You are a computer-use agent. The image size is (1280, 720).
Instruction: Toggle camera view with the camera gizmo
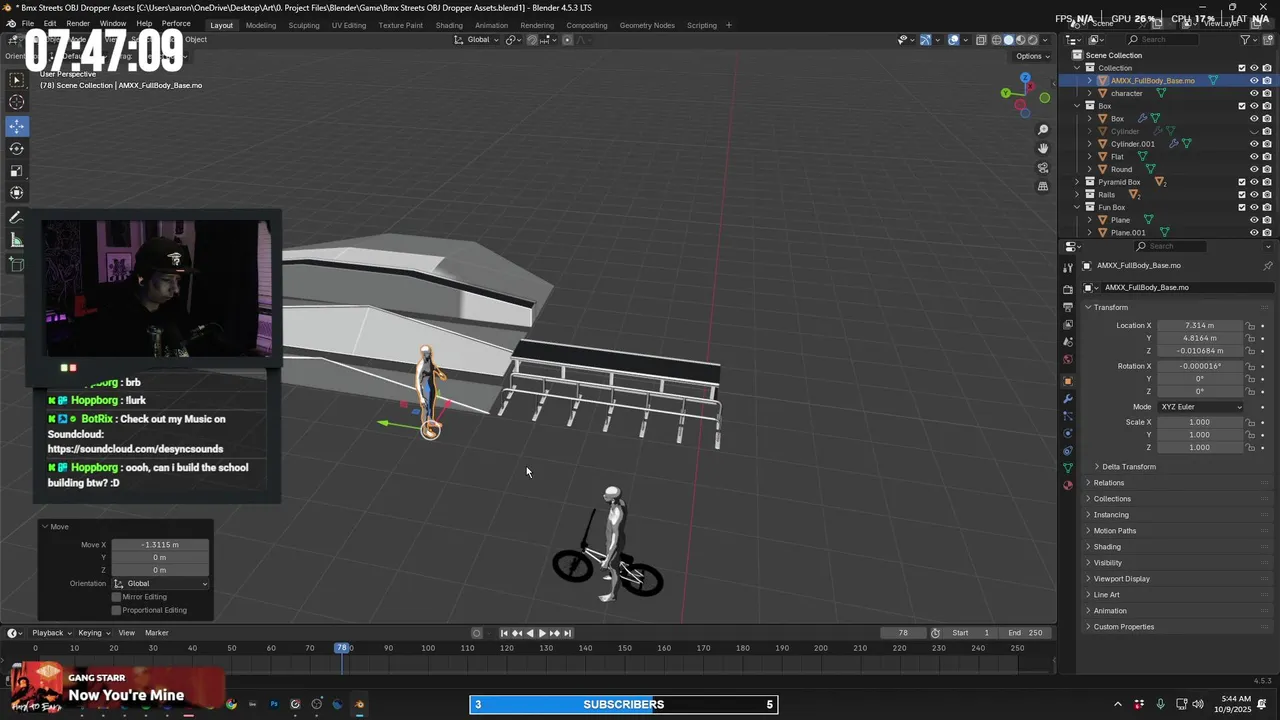tap(1043, 168)
